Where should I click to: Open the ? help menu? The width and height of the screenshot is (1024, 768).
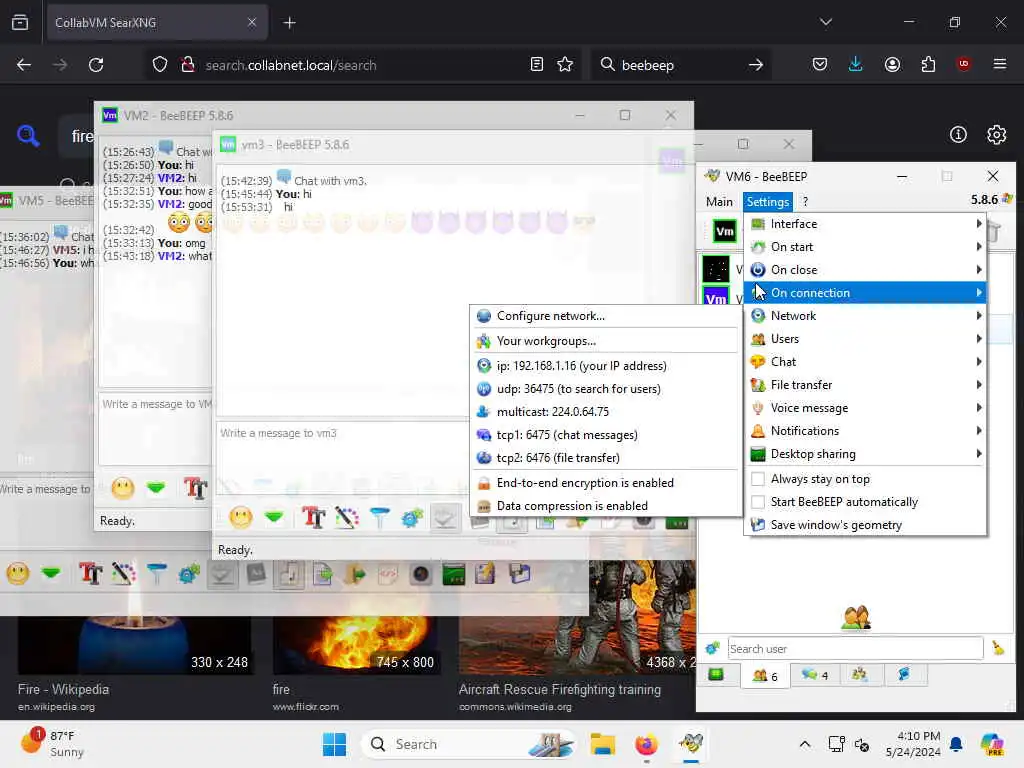[805, 202]
